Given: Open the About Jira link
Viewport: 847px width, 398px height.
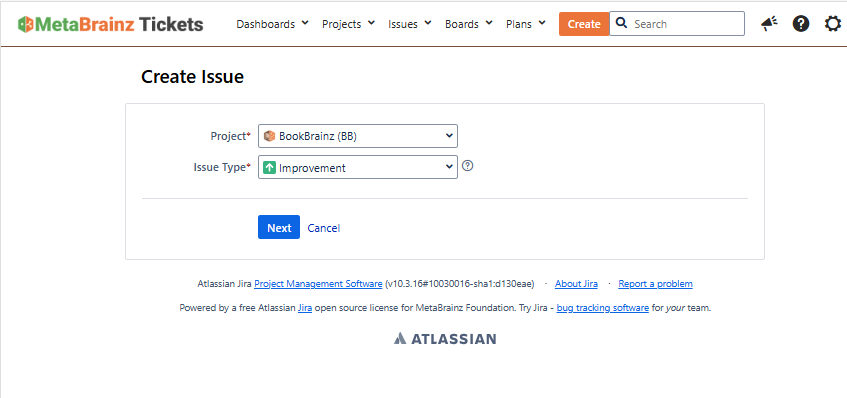Looking at the screenshot, I should (x=576, y=284).
